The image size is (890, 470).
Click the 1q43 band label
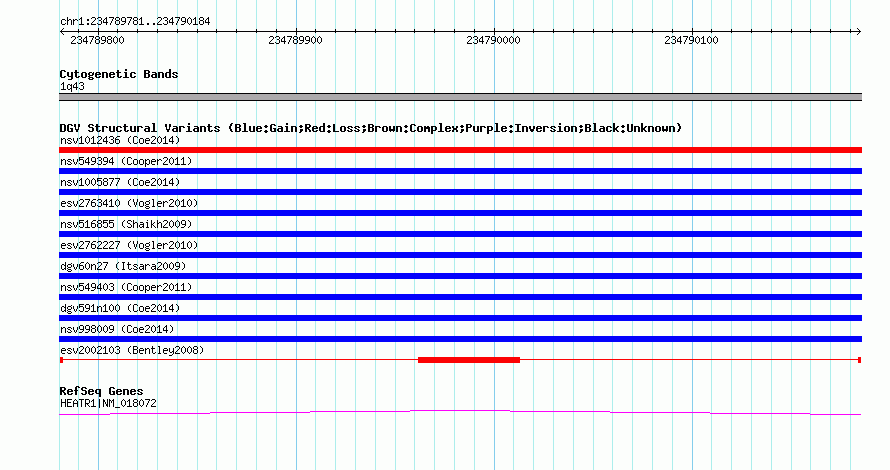[x=72, y=86]
